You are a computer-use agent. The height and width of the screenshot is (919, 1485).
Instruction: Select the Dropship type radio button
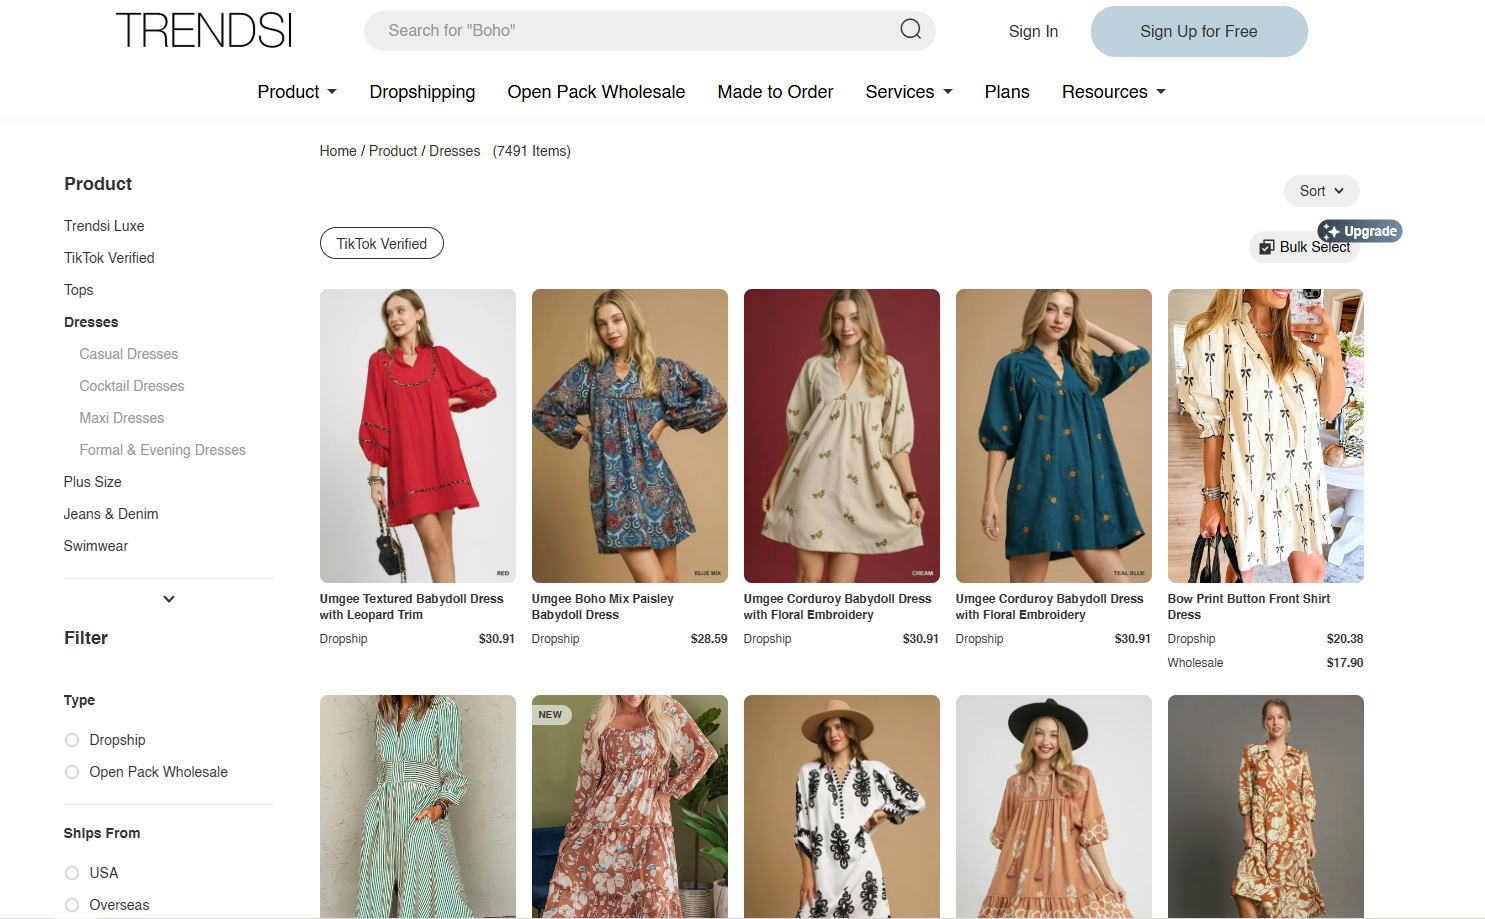coord(72,740)
